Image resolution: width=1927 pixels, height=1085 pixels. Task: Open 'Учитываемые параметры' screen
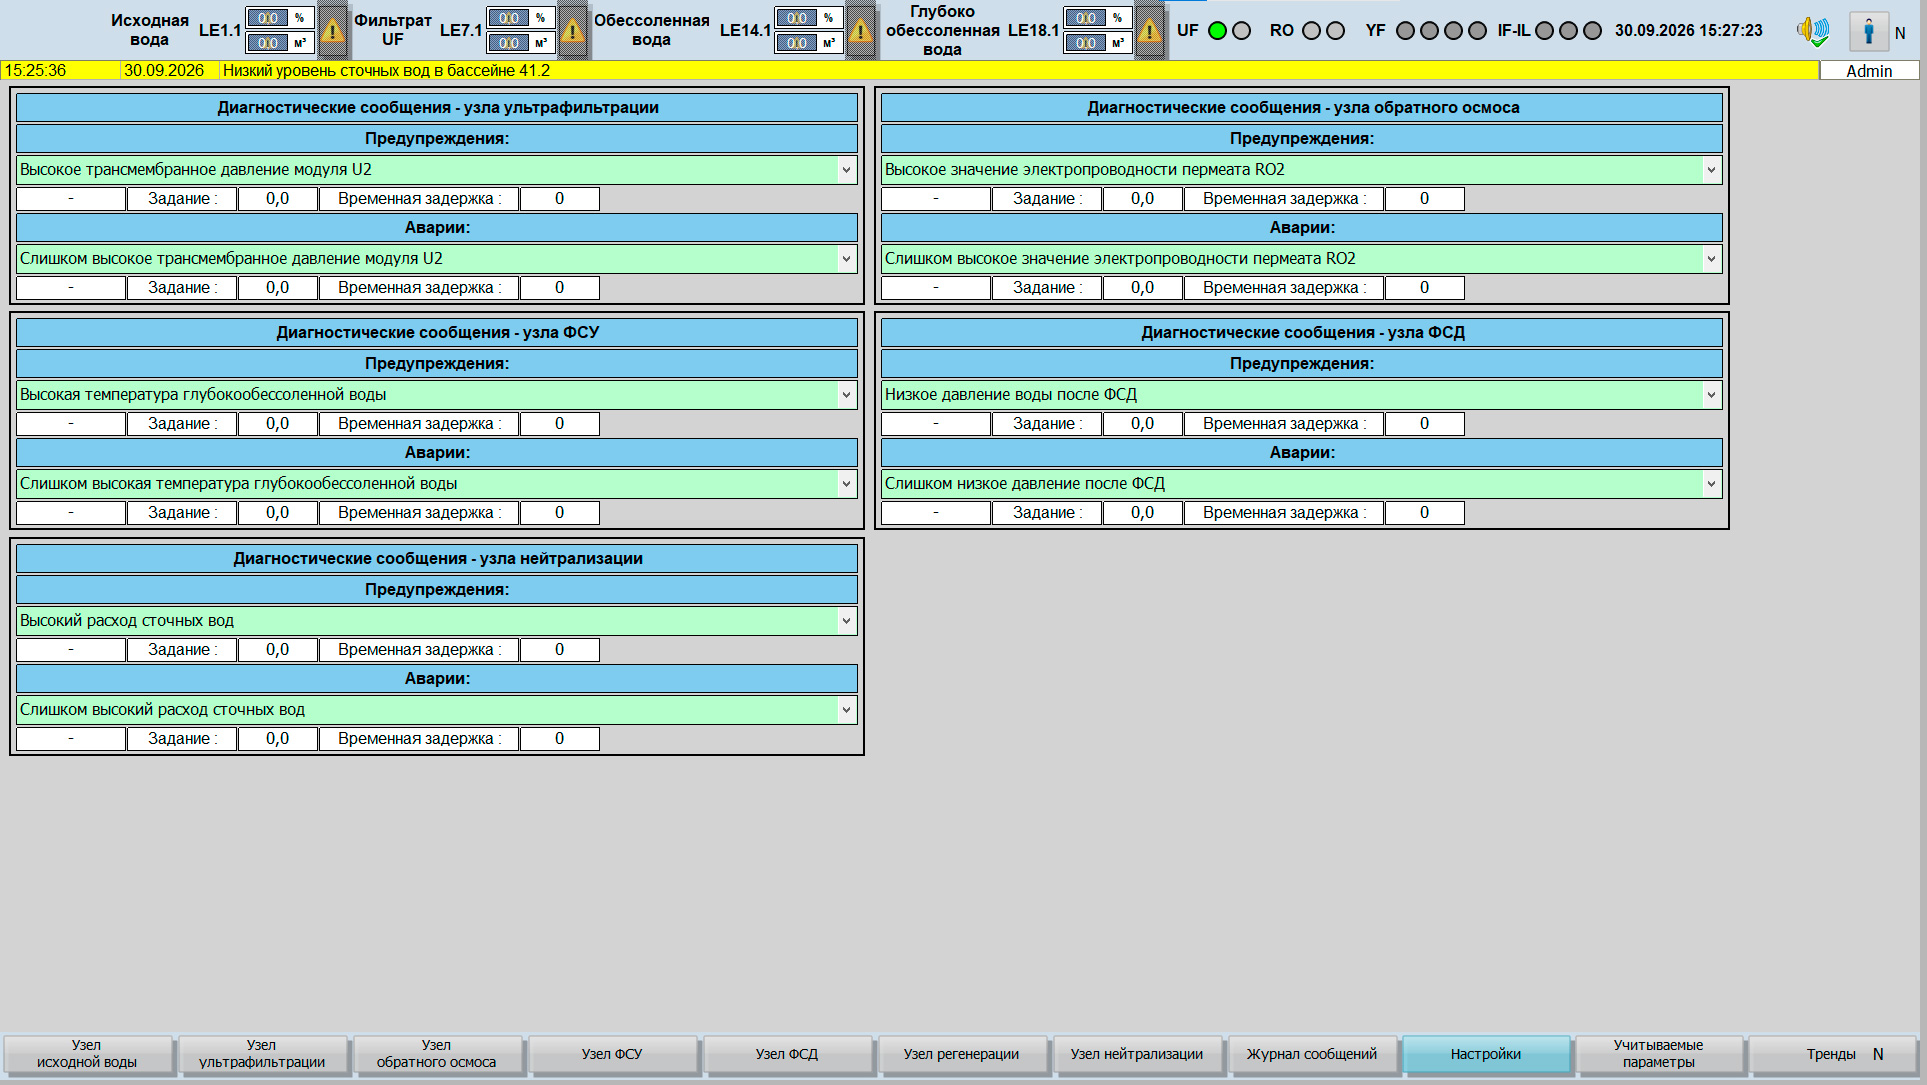1659,1054
